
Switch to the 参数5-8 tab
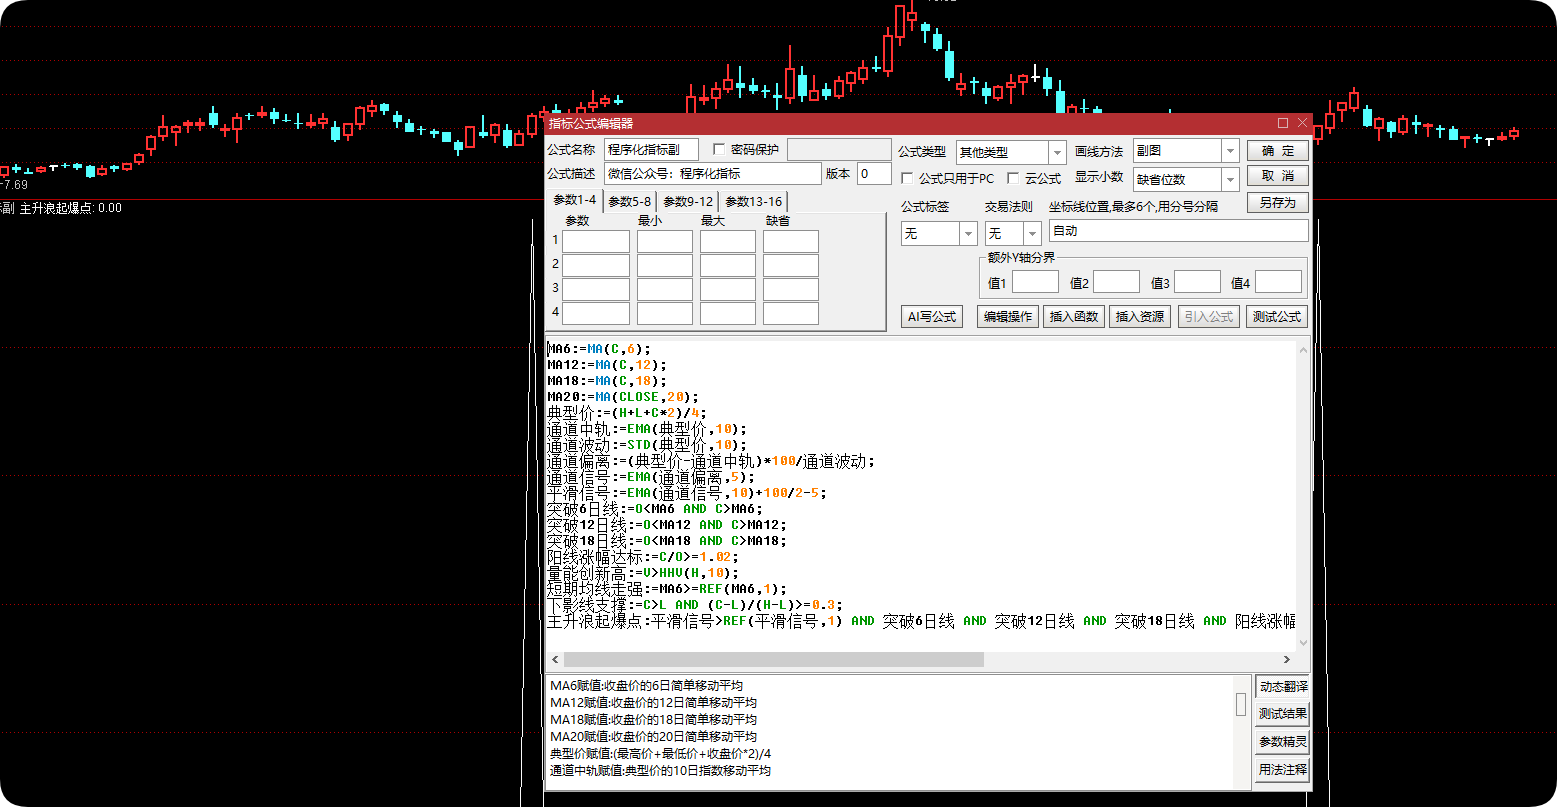(x=630, y=201)
